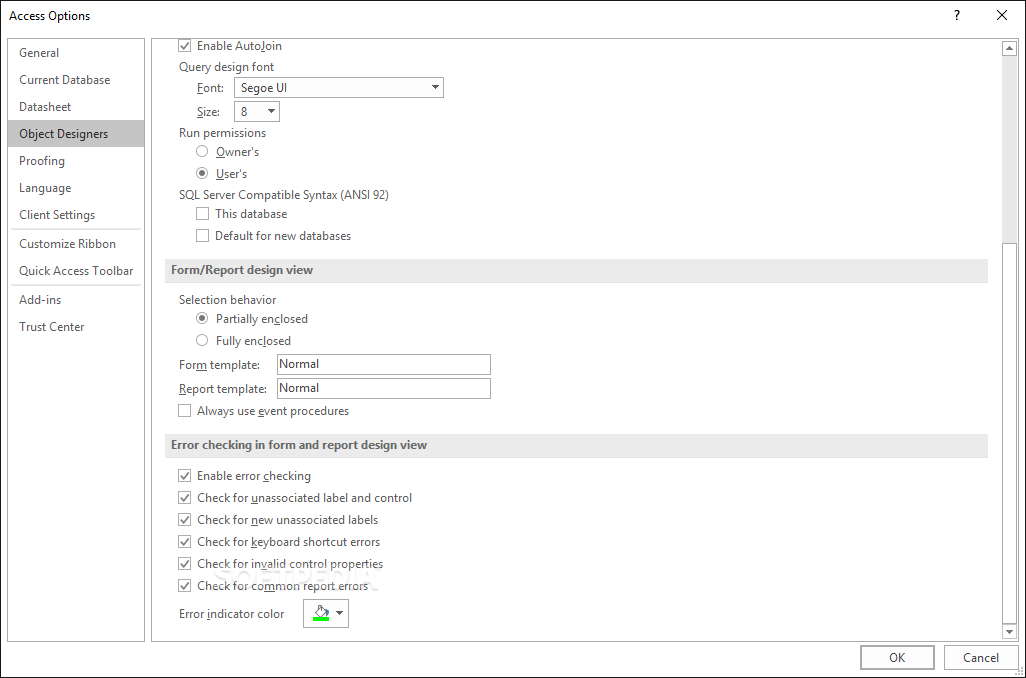The width and height of the screenshot is (1026, 678).
Task: Open the General options category
Action: (x=76, y=53)
